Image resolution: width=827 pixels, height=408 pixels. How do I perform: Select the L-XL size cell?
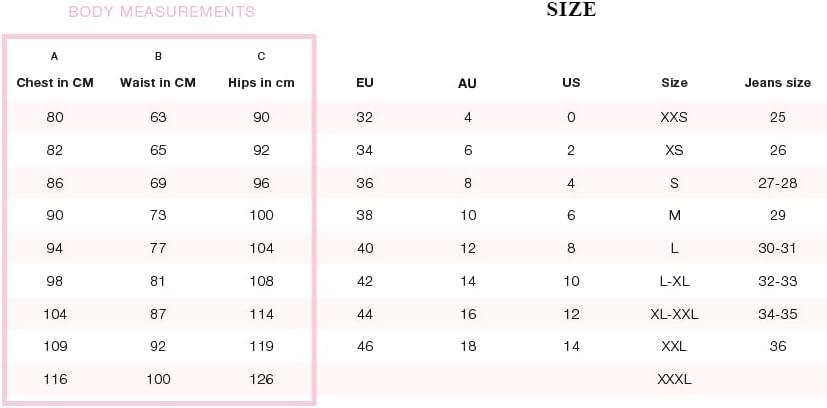(674, 281)
